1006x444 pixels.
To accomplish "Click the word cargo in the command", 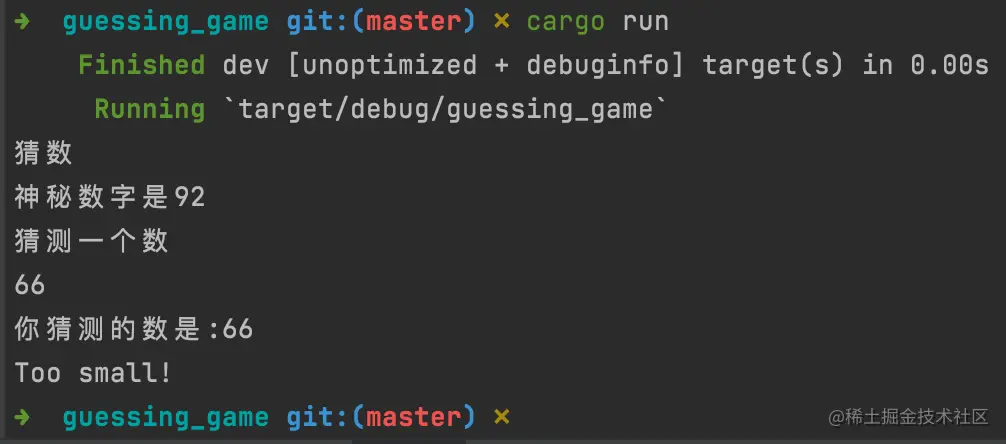I will pyautogui.click(x=565, y=23).
